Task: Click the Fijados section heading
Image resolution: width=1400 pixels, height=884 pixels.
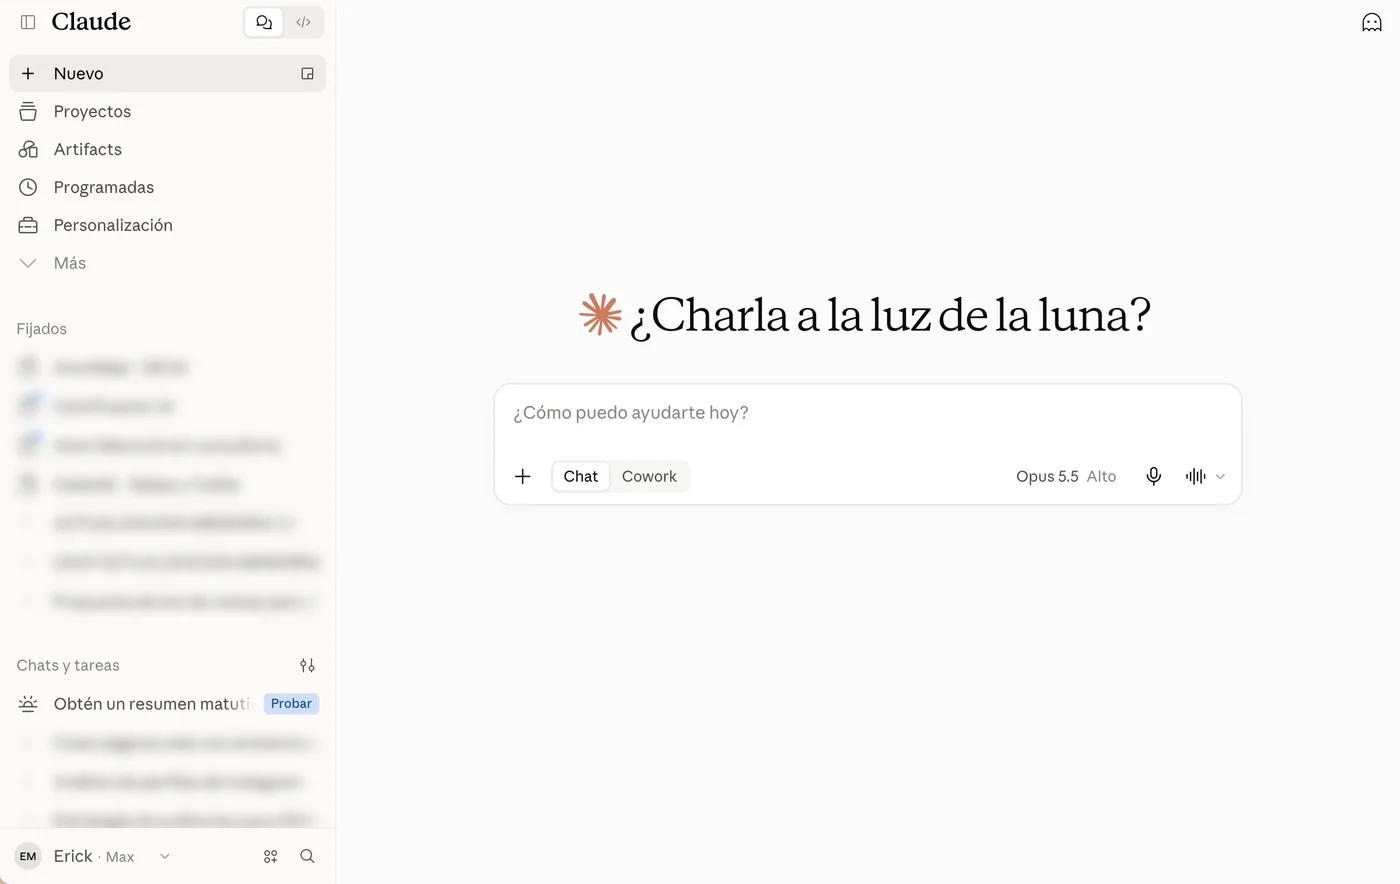Action: coord(42,329)
